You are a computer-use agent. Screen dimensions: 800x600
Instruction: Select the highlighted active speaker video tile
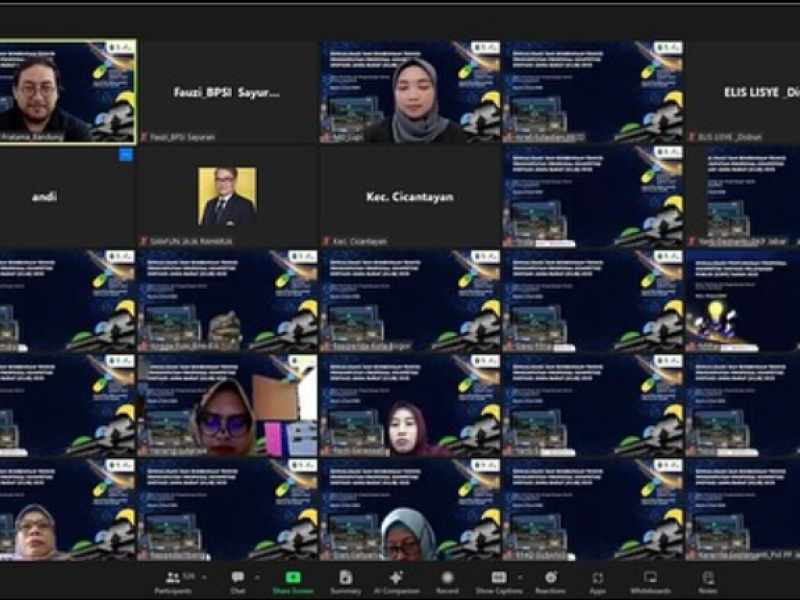[67, 92]
